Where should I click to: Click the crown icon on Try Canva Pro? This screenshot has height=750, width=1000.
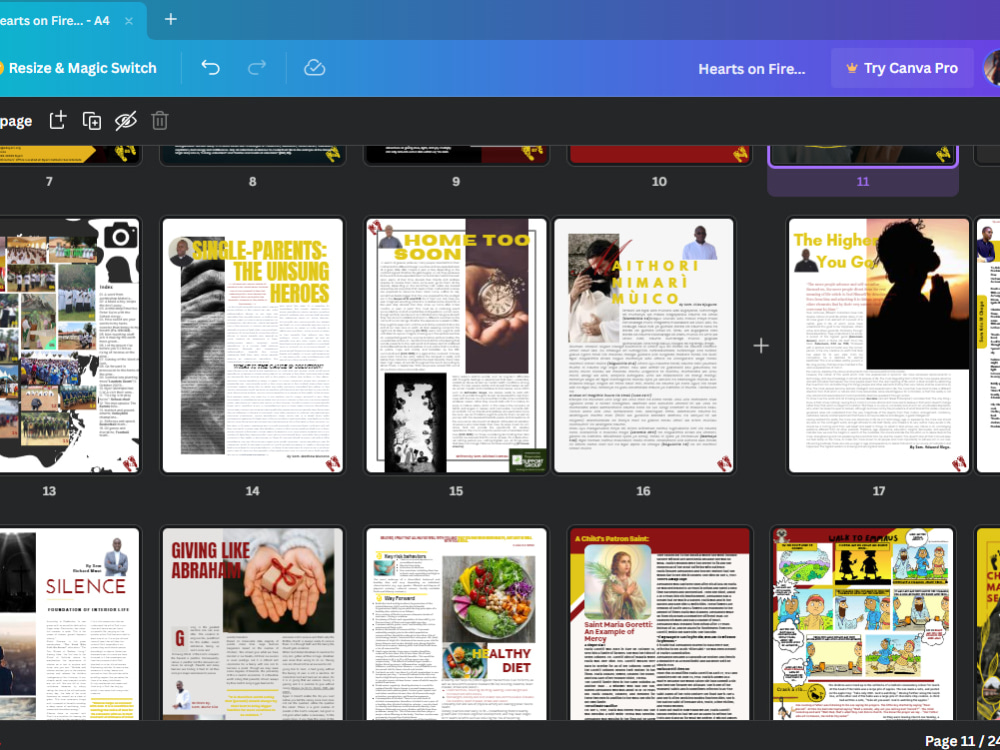pos(851,68)
